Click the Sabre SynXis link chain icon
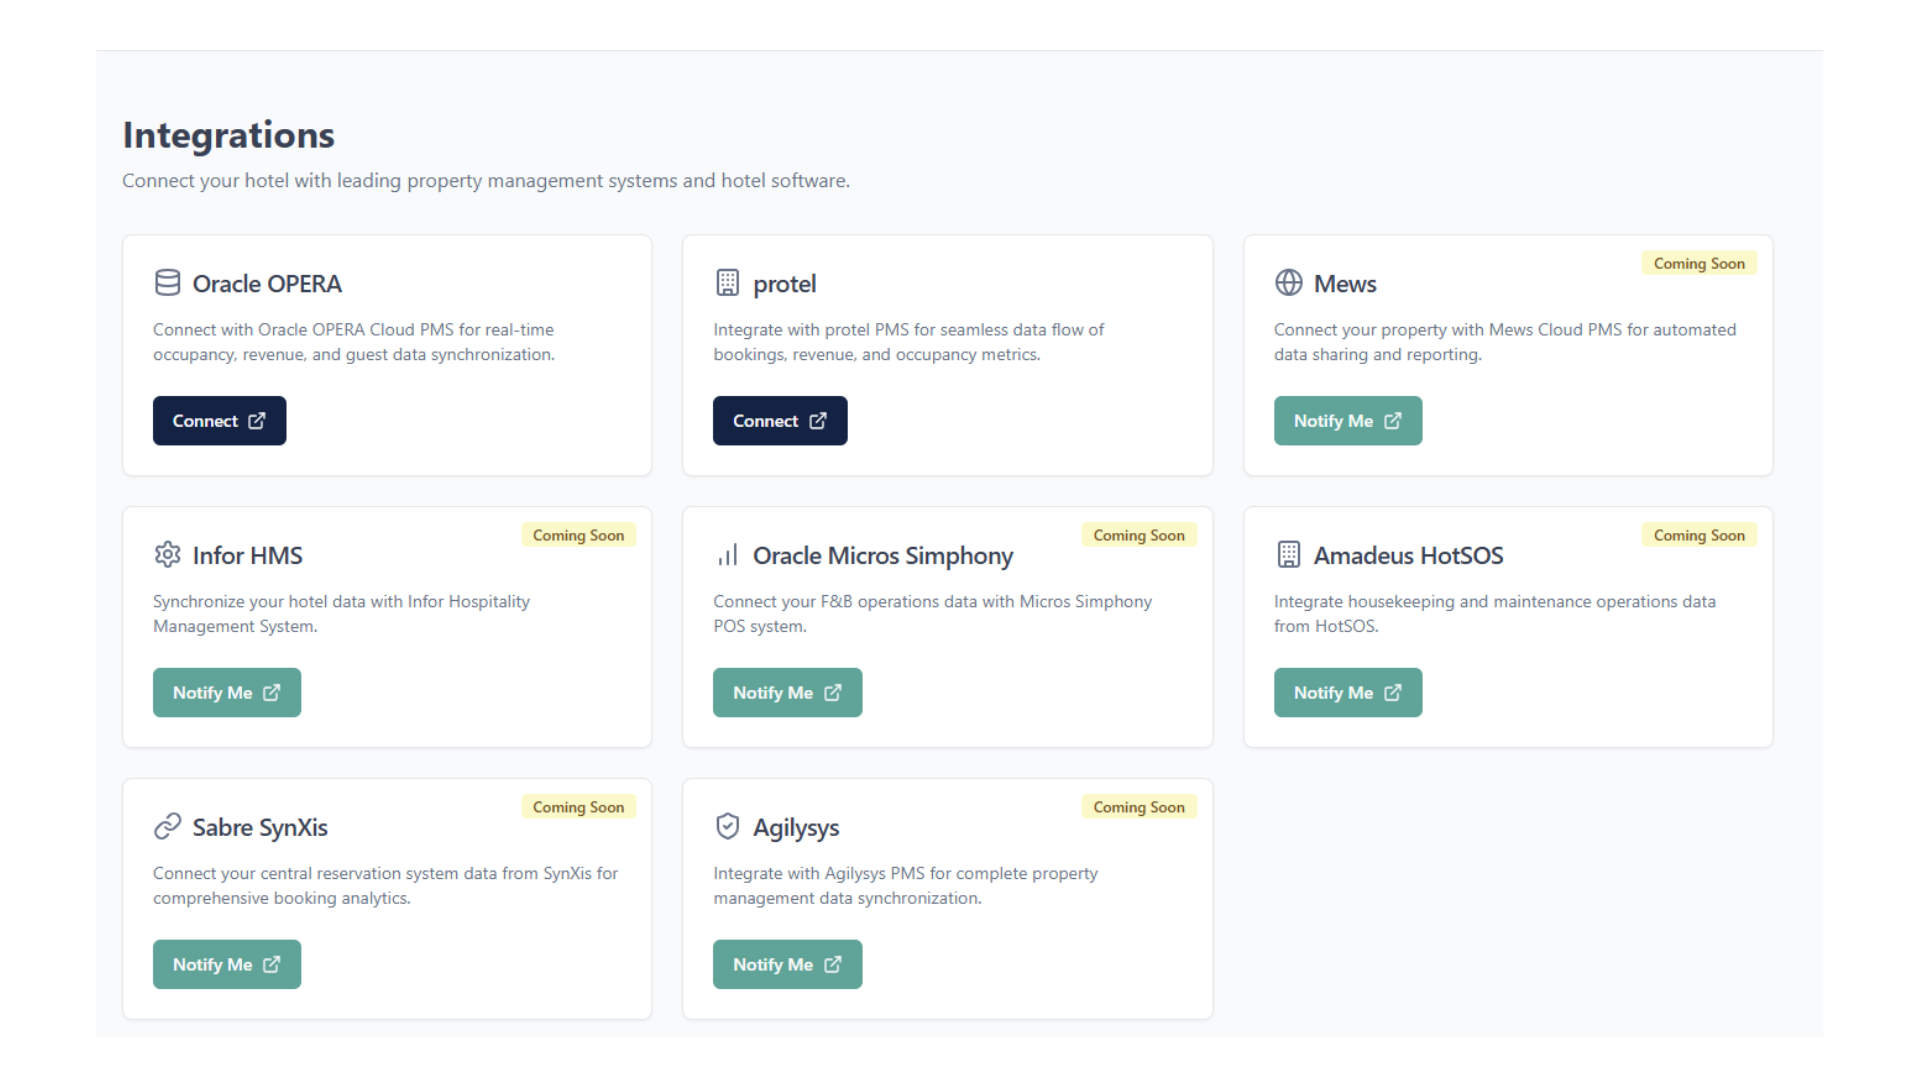1920x1080 pixels. click(x=167, y=826)
